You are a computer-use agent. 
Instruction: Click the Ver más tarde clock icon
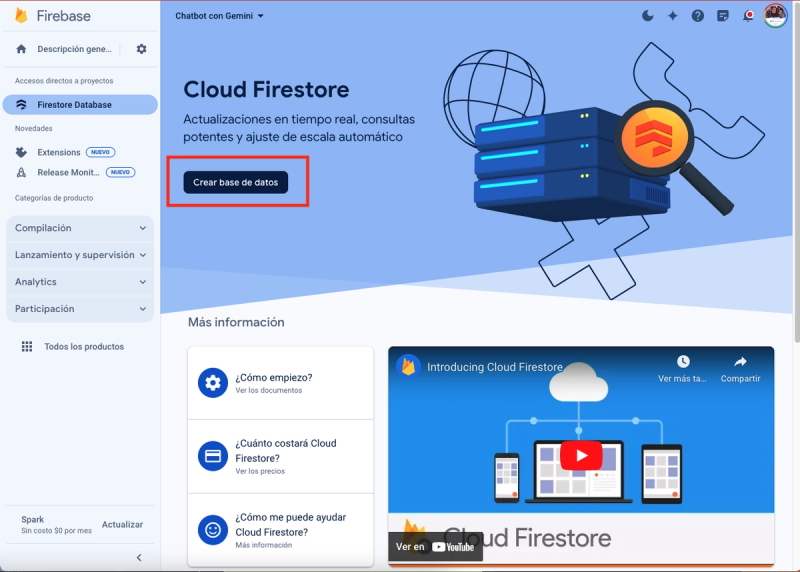[683, 362]
